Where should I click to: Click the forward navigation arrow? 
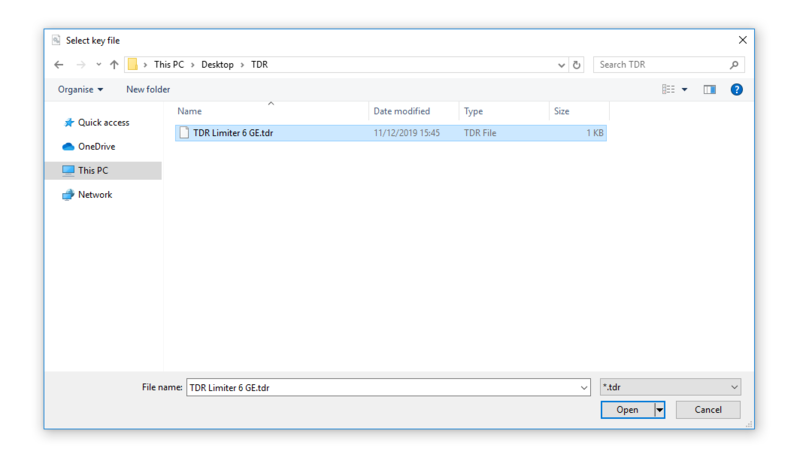pyautogui.click(x=81, y=65)
